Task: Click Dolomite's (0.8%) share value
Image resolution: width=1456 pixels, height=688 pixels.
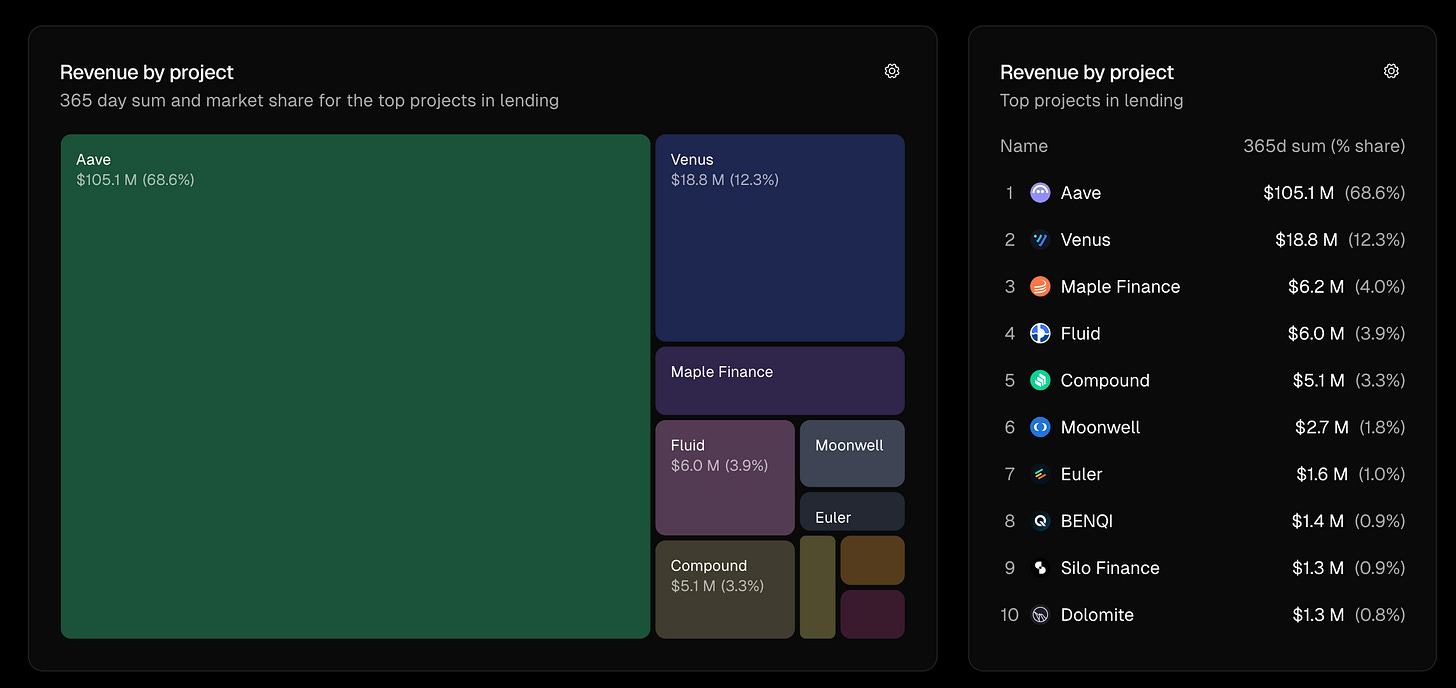Action: 1380,615
